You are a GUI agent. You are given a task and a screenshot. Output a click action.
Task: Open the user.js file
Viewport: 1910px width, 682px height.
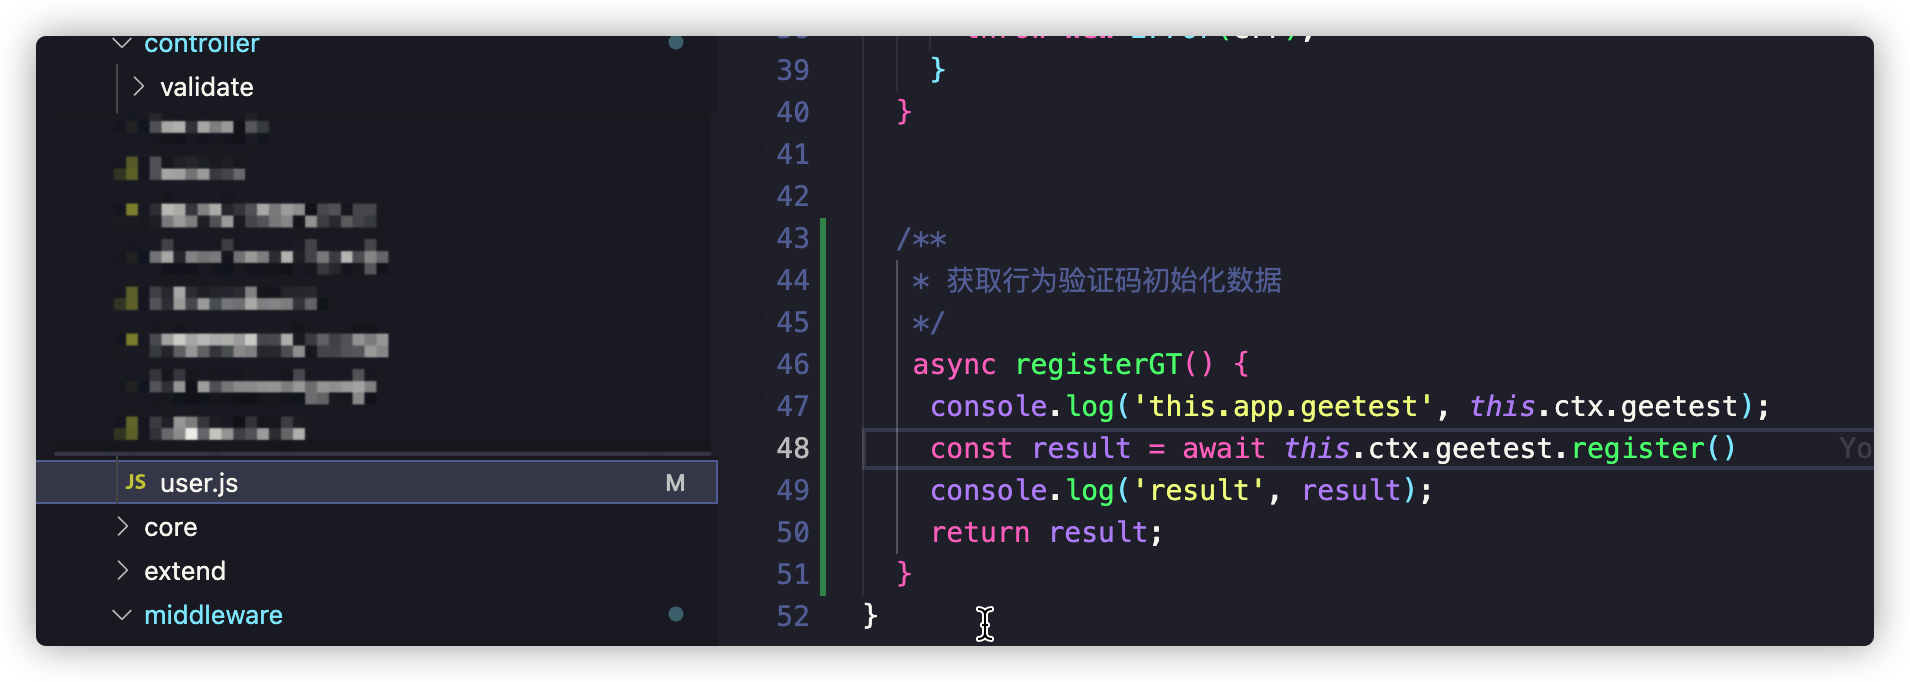(377, 482)
